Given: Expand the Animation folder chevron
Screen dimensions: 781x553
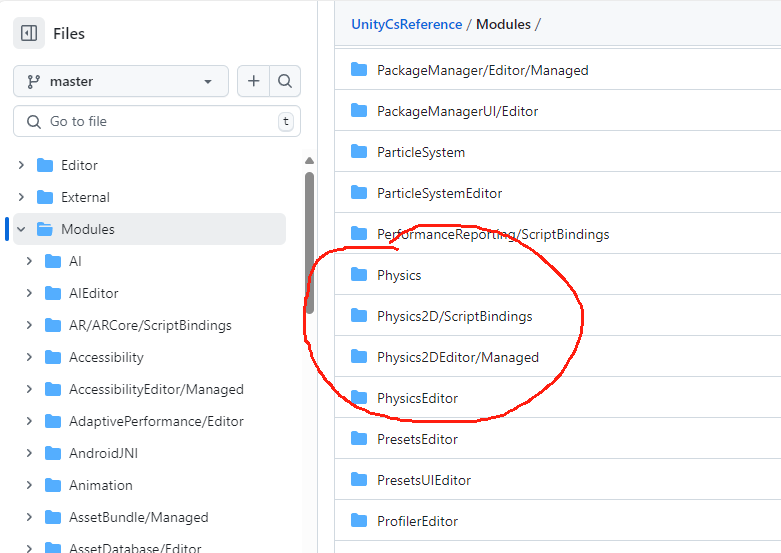Looking at the screenshot, I should [x=29, y=485].
